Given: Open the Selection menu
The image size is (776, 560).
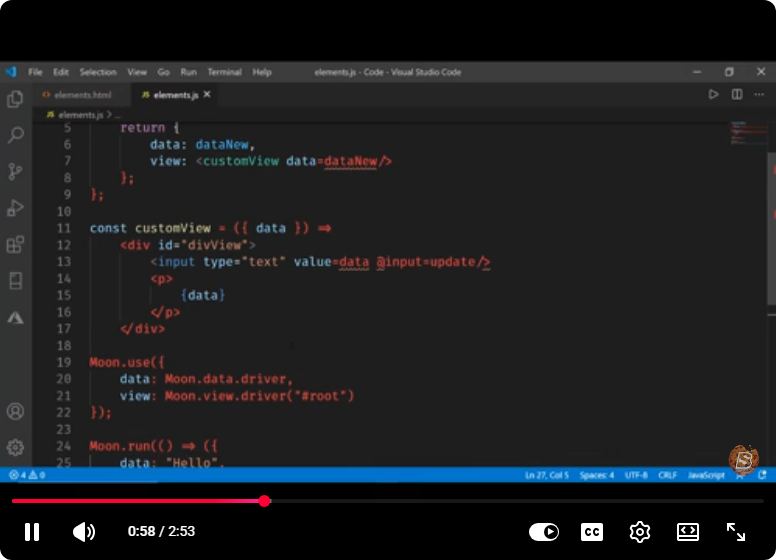Looking at the screenshot, I should 98,72.
